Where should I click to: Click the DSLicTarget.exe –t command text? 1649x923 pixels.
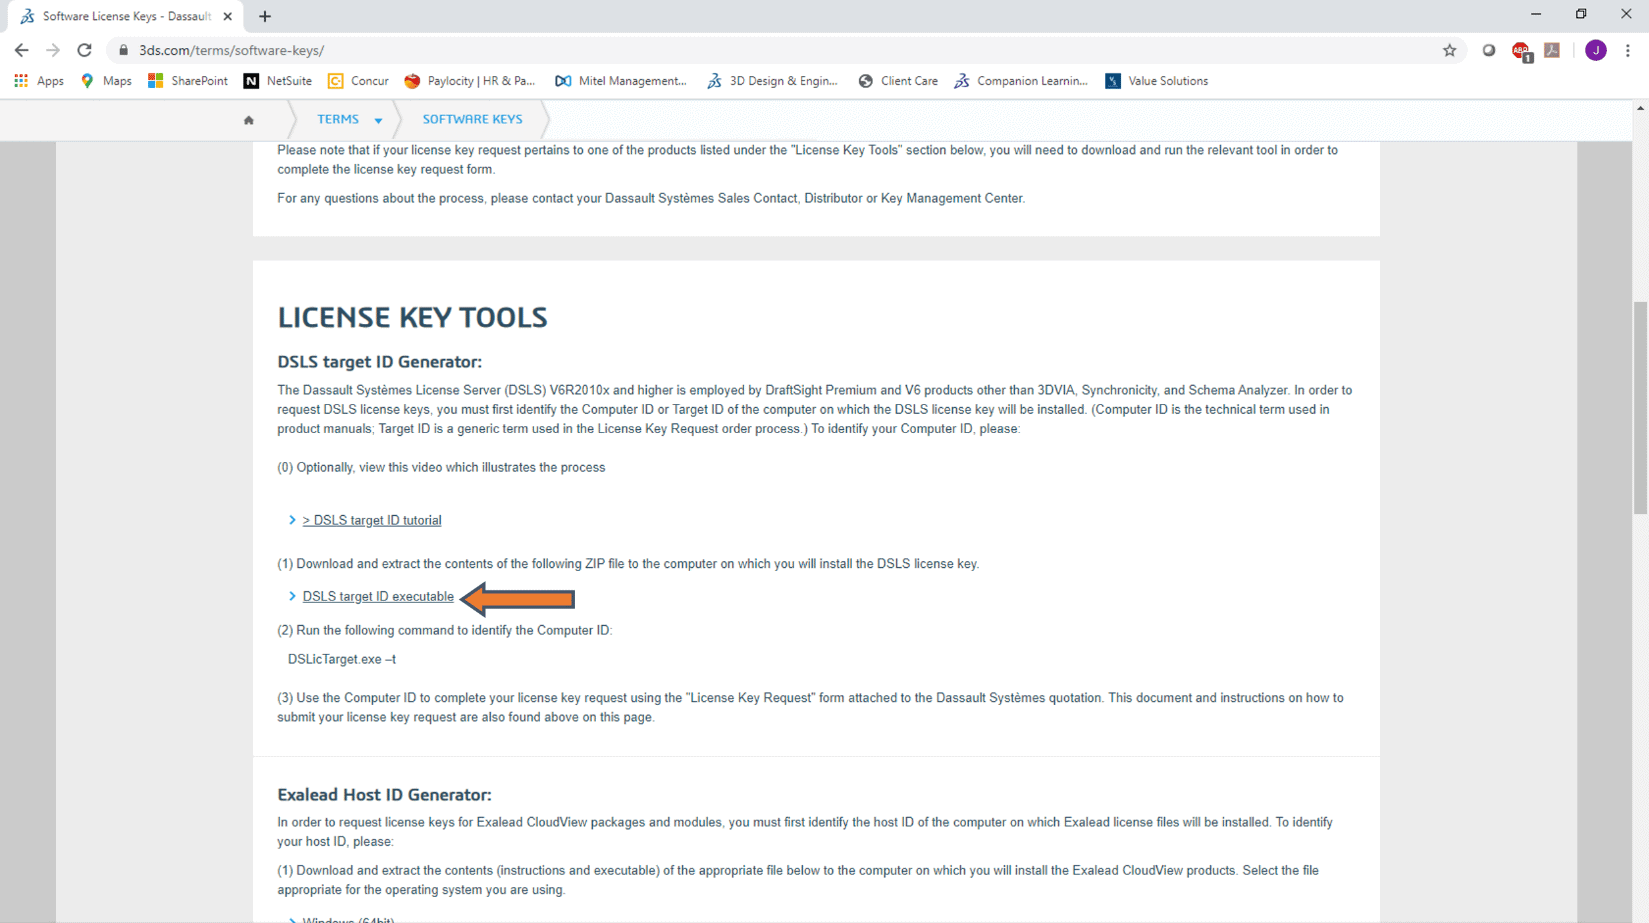342,659
